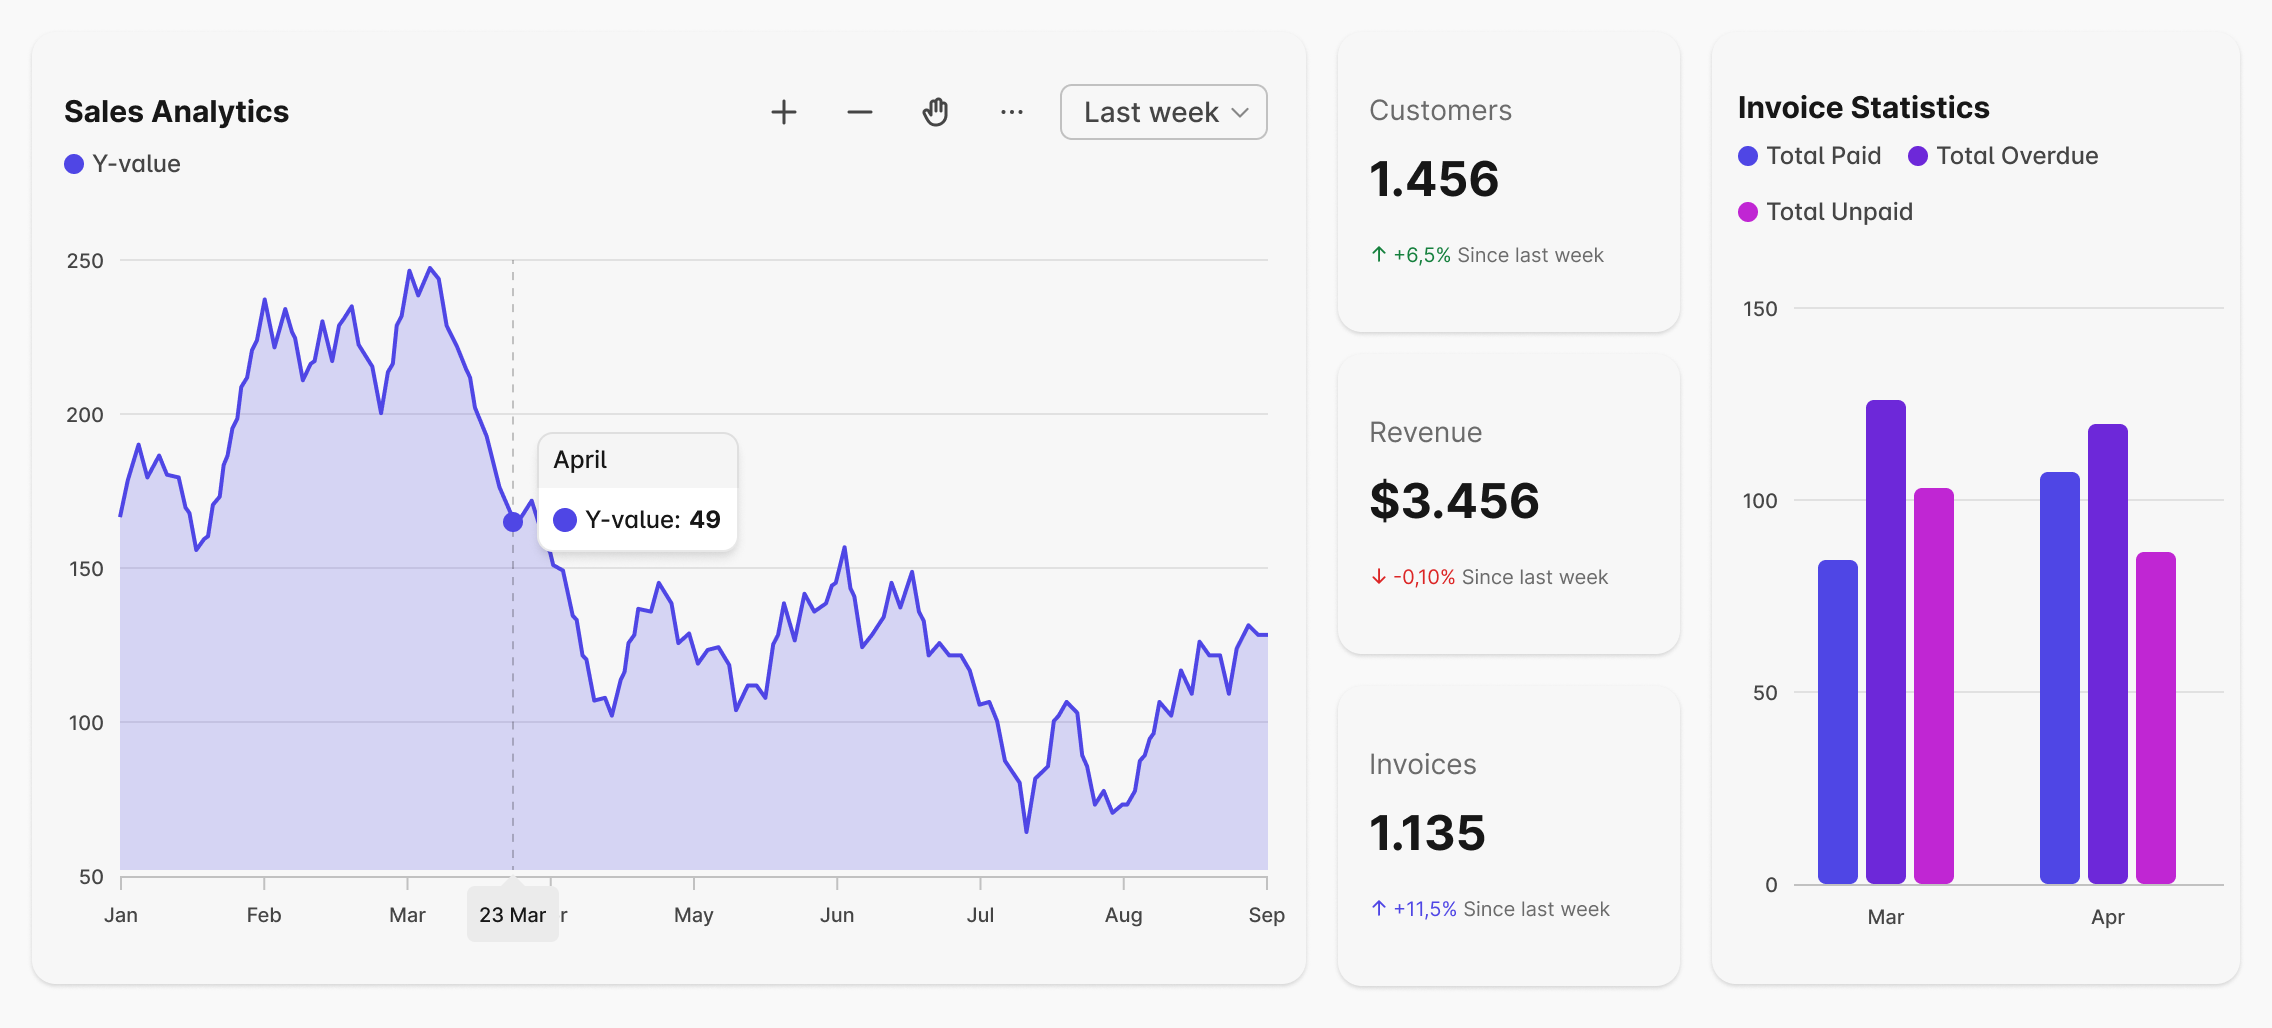Click the blue up arrow next to +11,5%

point(1377,909)
